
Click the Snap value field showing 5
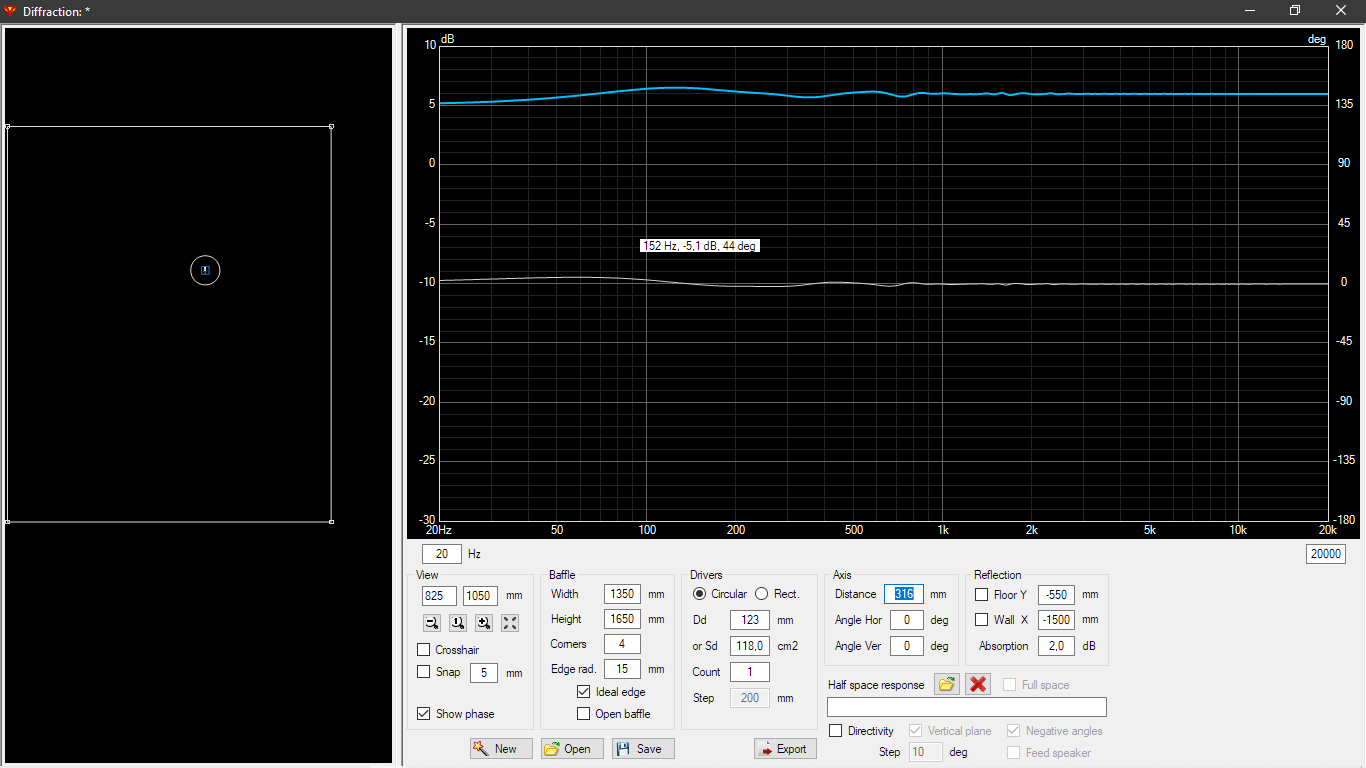click(484, 673)
